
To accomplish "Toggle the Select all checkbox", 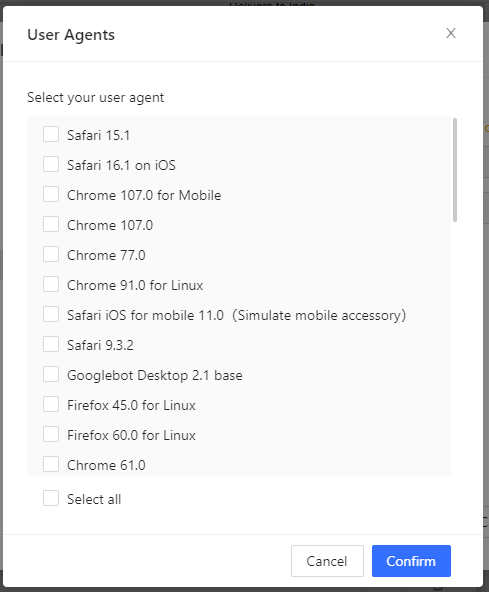I will [51, 498].
